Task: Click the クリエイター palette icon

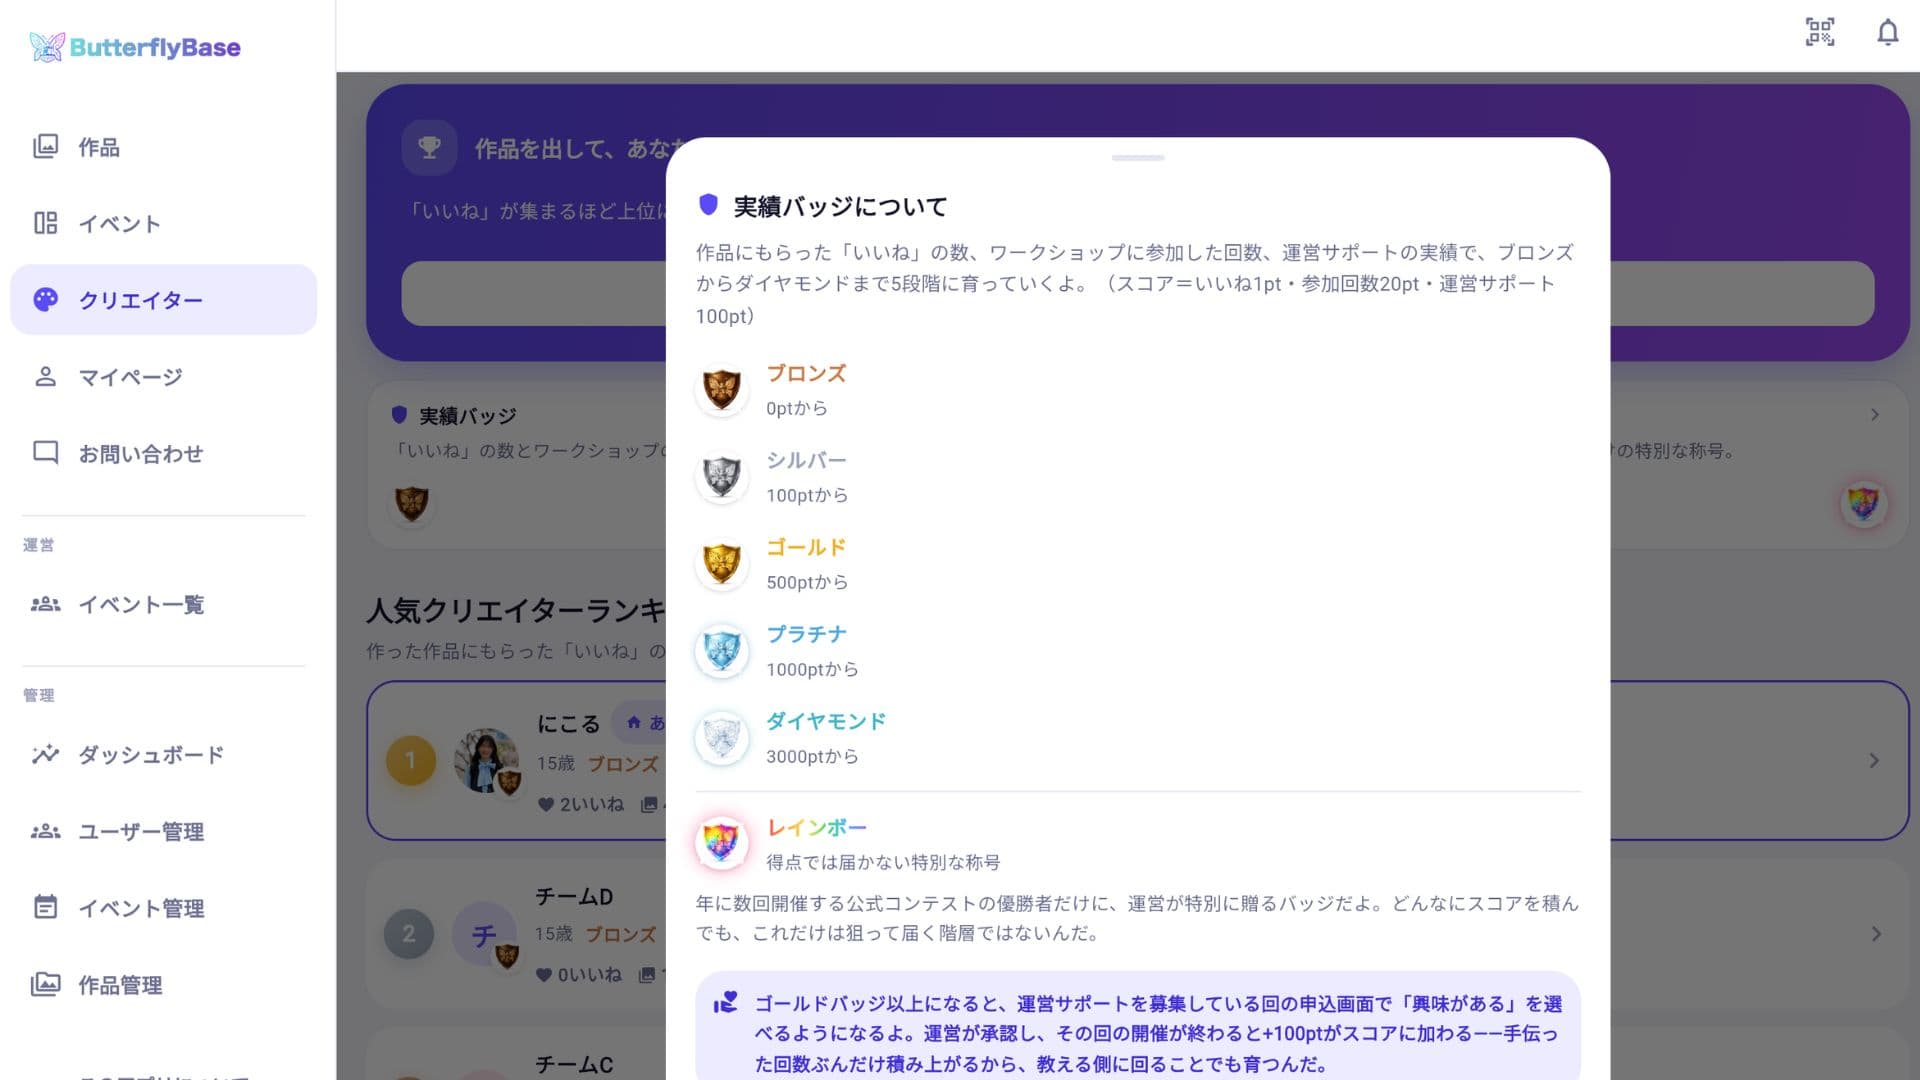Action: point(45,299)
